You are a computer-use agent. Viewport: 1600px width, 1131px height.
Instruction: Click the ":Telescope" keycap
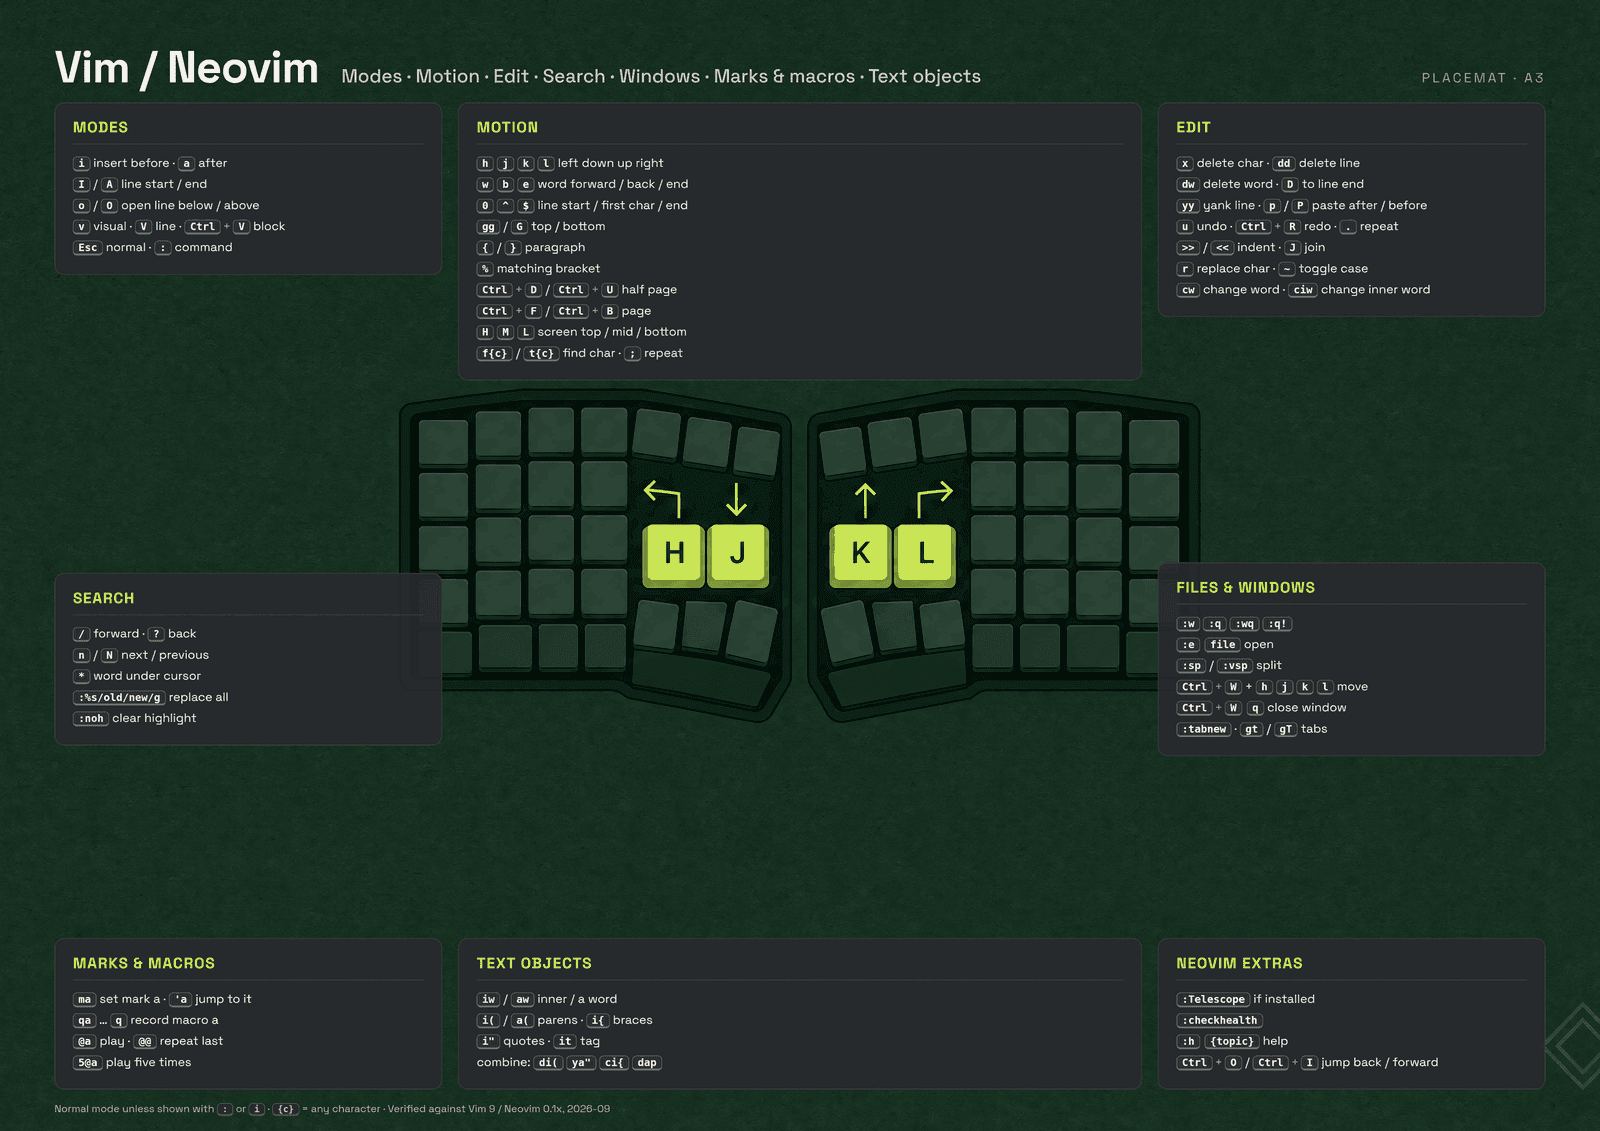[1213, 1000]
